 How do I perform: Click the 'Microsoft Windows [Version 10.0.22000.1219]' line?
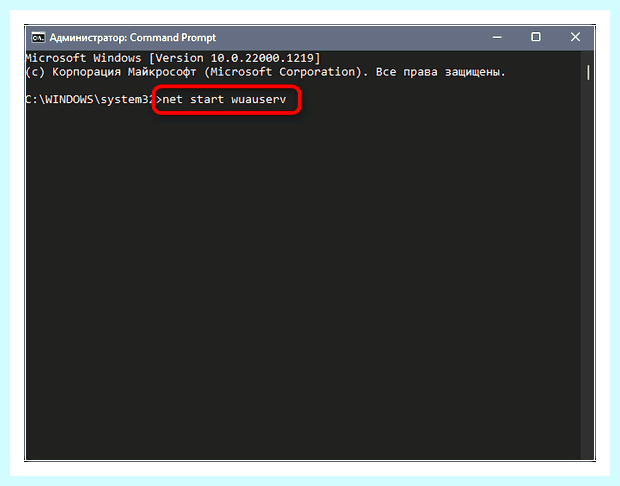172,58
